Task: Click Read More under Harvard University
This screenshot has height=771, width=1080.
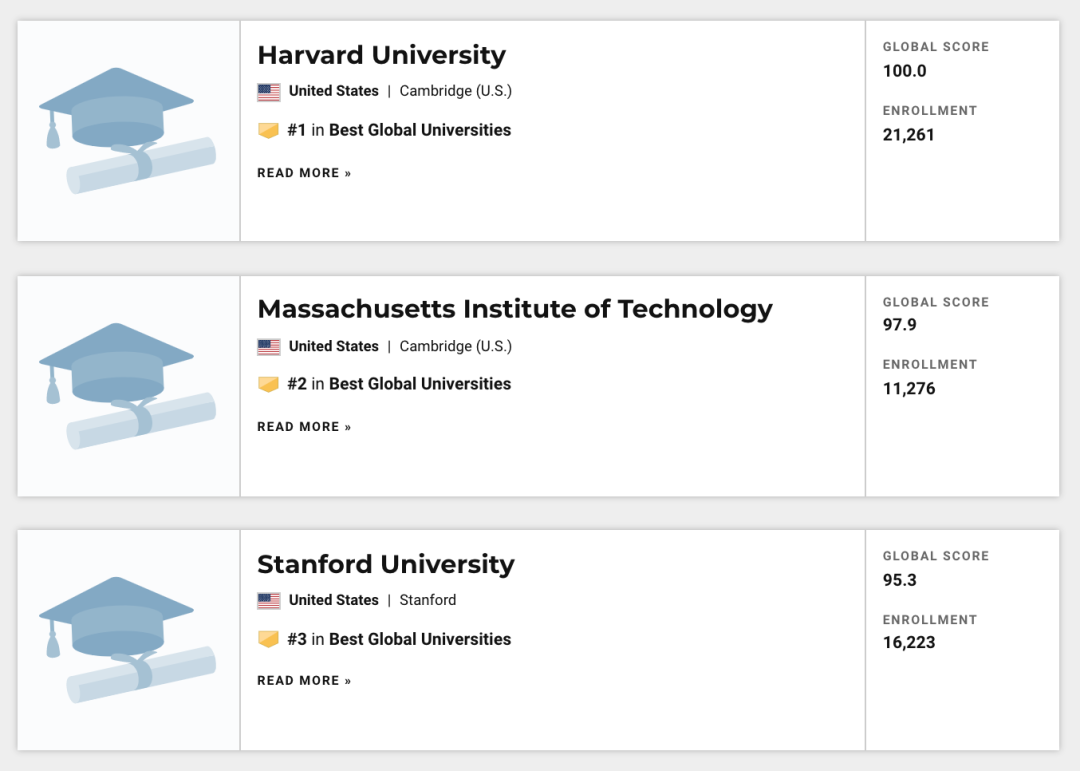Action: [304, 173]
